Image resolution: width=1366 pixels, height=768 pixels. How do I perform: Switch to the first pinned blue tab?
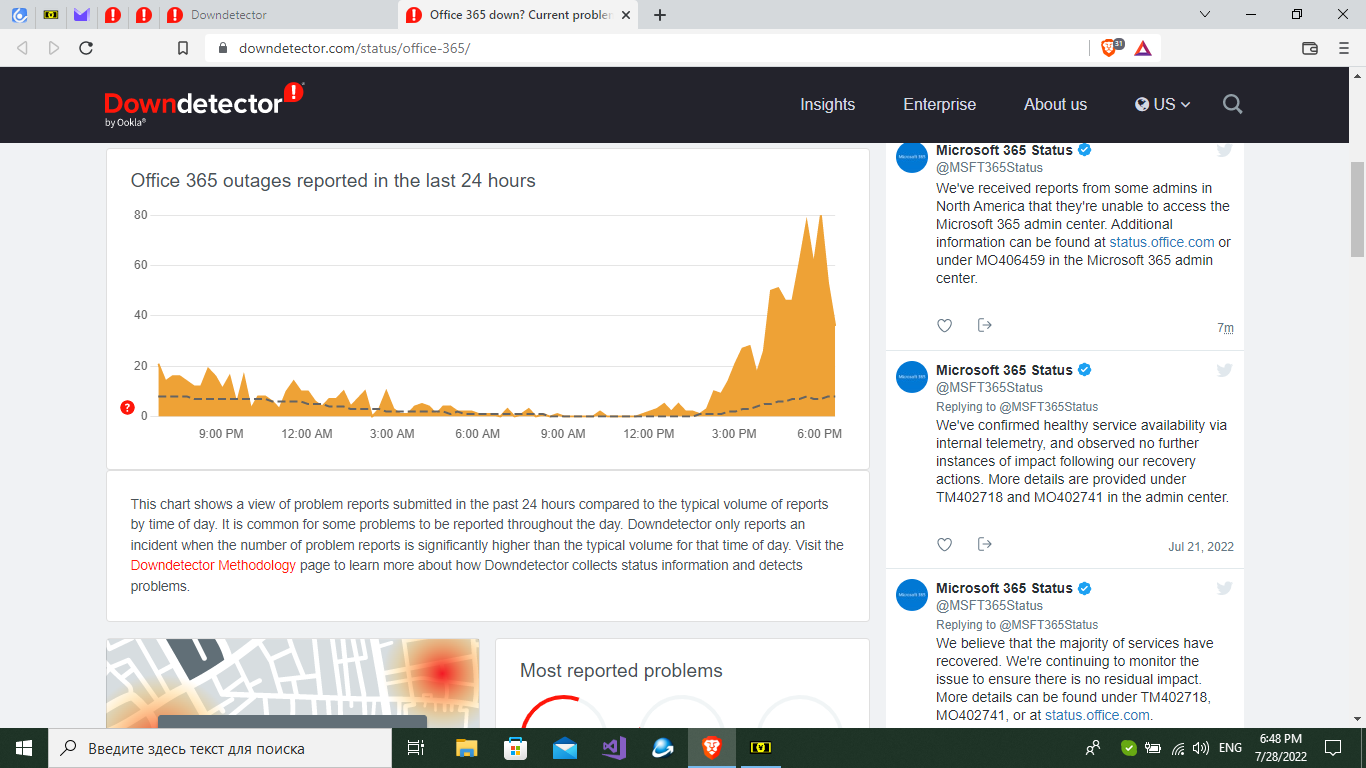coord(19,15)
